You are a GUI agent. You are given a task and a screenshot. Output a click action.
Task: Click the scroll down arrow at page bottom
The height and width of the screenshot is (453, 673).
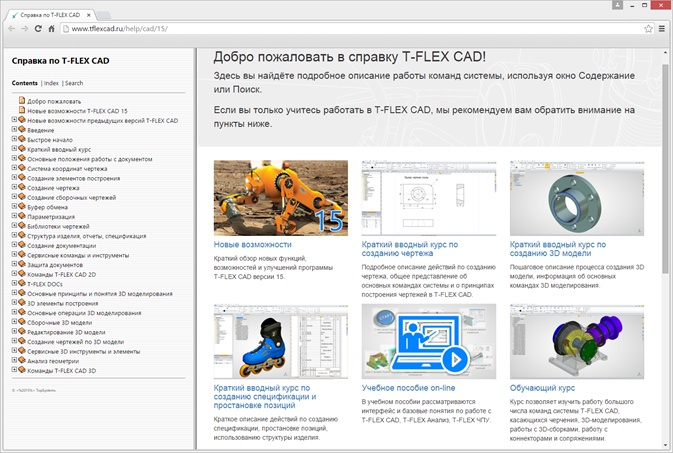665,445
